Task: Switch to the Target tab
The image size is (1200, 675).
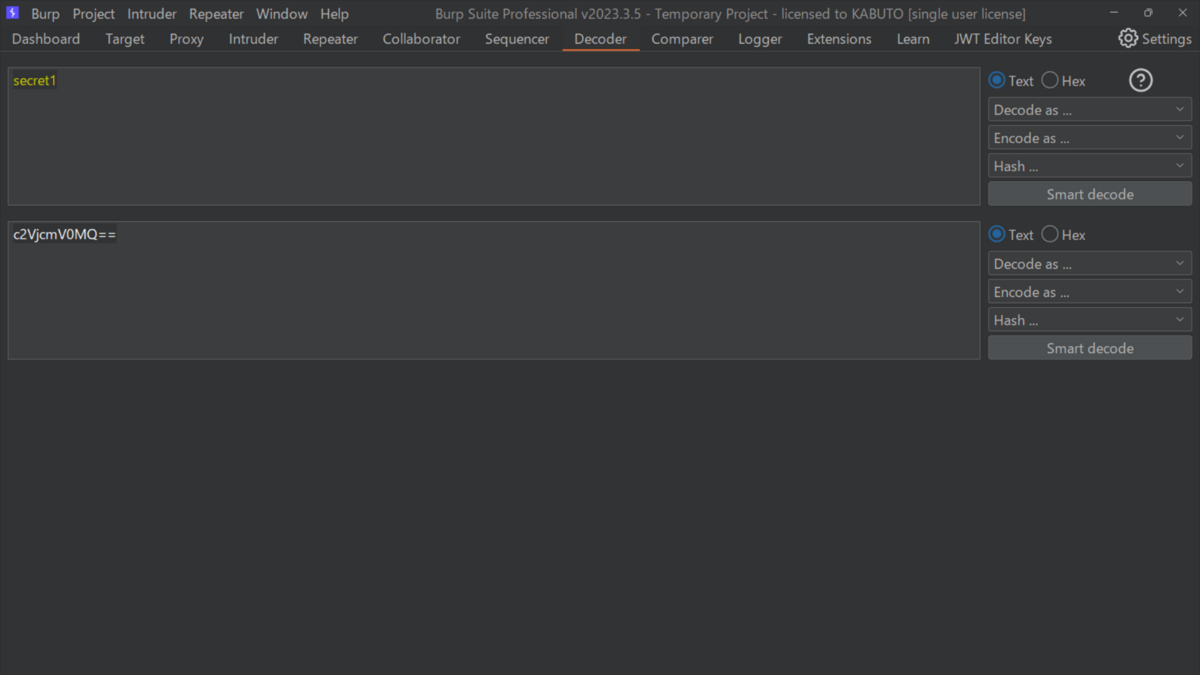Action: coord(125,39)
